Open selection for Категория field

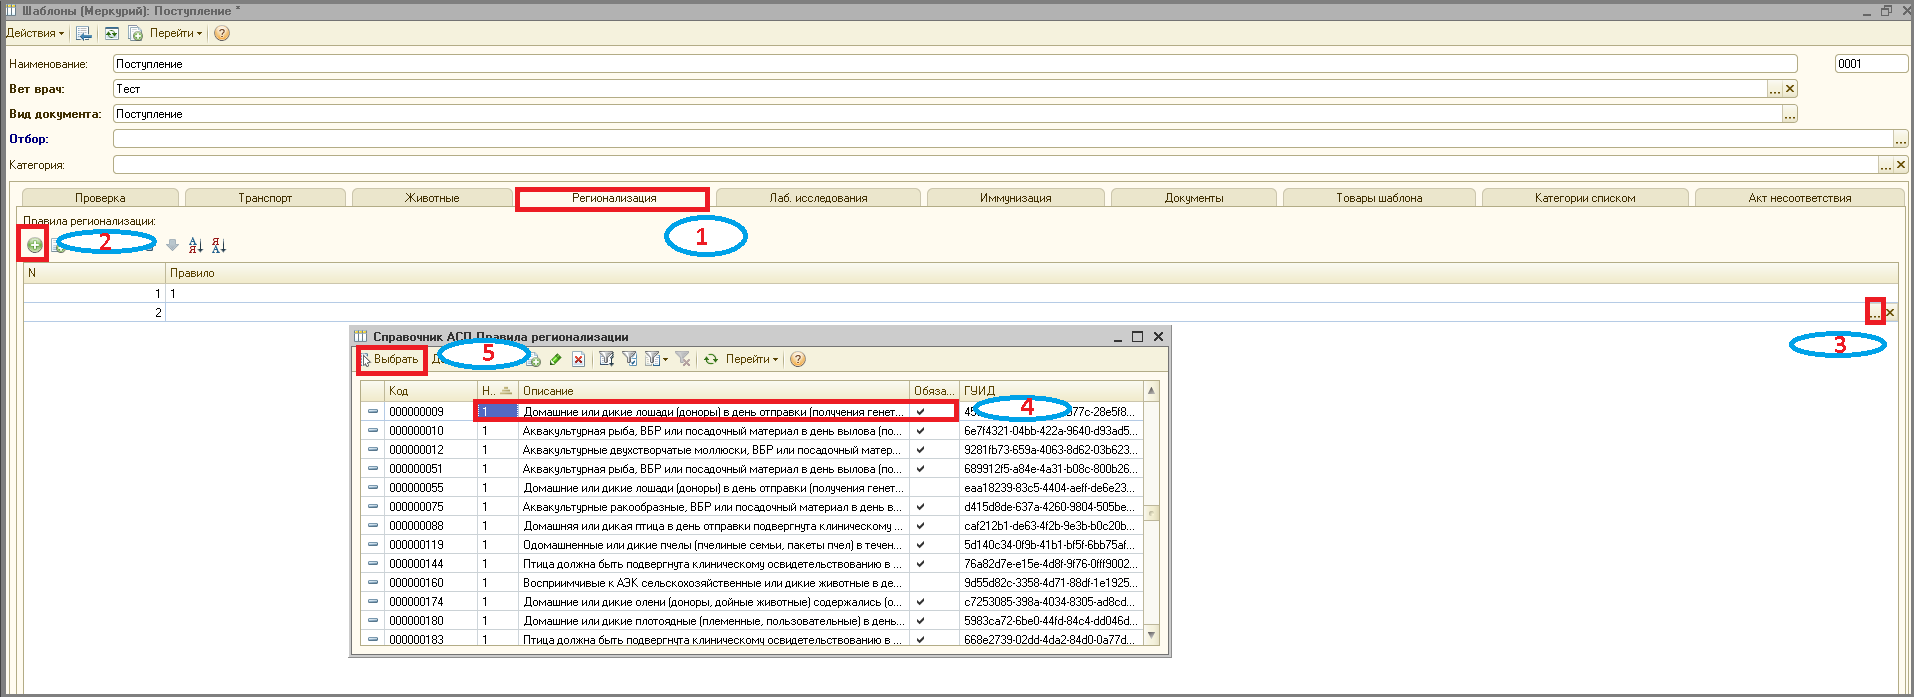coord(1886,165)
